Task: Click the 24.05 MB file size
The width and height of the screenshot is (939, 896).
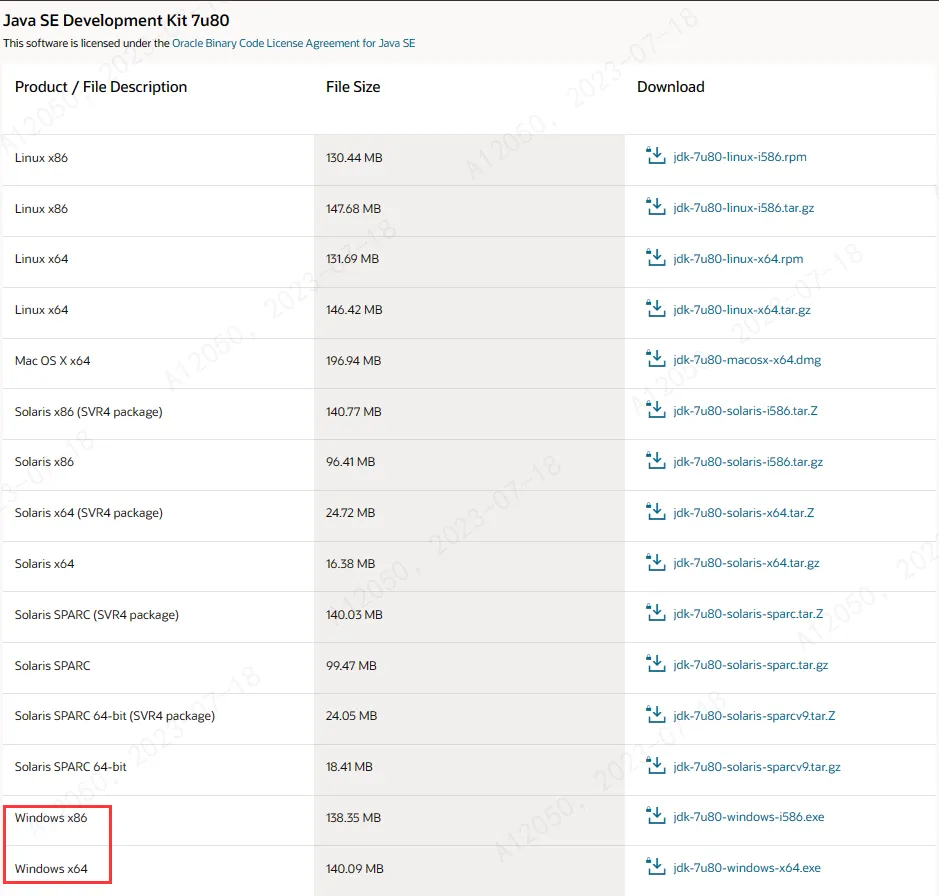Action: click(352, 716)
